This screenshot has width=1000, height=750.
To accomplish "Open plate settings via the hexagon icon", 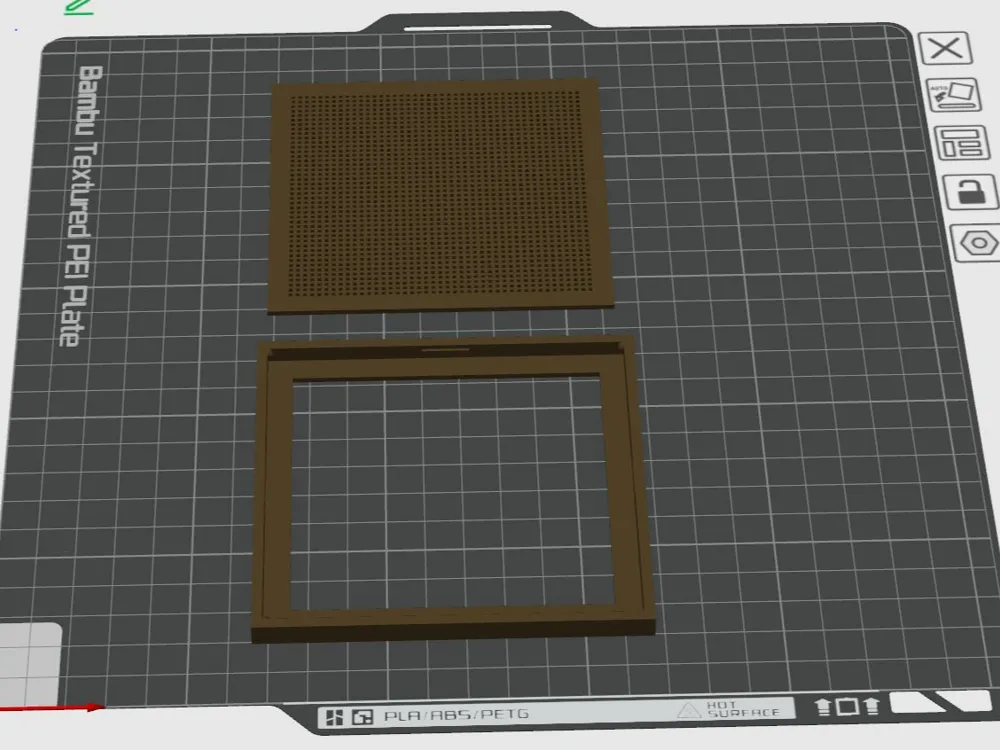I will [x=975, y=242].
